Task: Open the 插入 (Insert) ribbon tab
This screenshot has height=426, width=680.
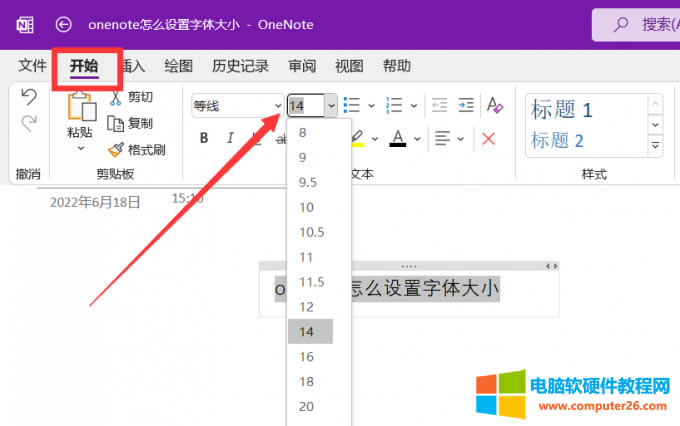Action: pyautogui.click(x=133, y=66)
